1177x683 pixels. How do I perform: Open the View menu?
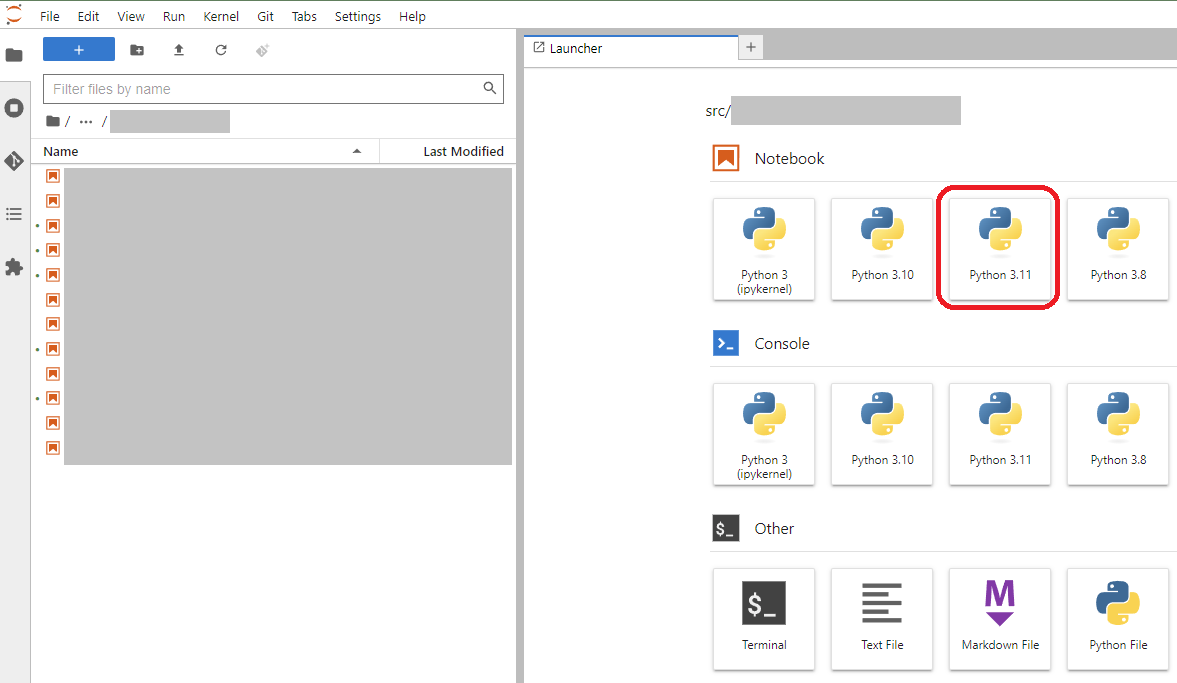click(x=131, y=17)
